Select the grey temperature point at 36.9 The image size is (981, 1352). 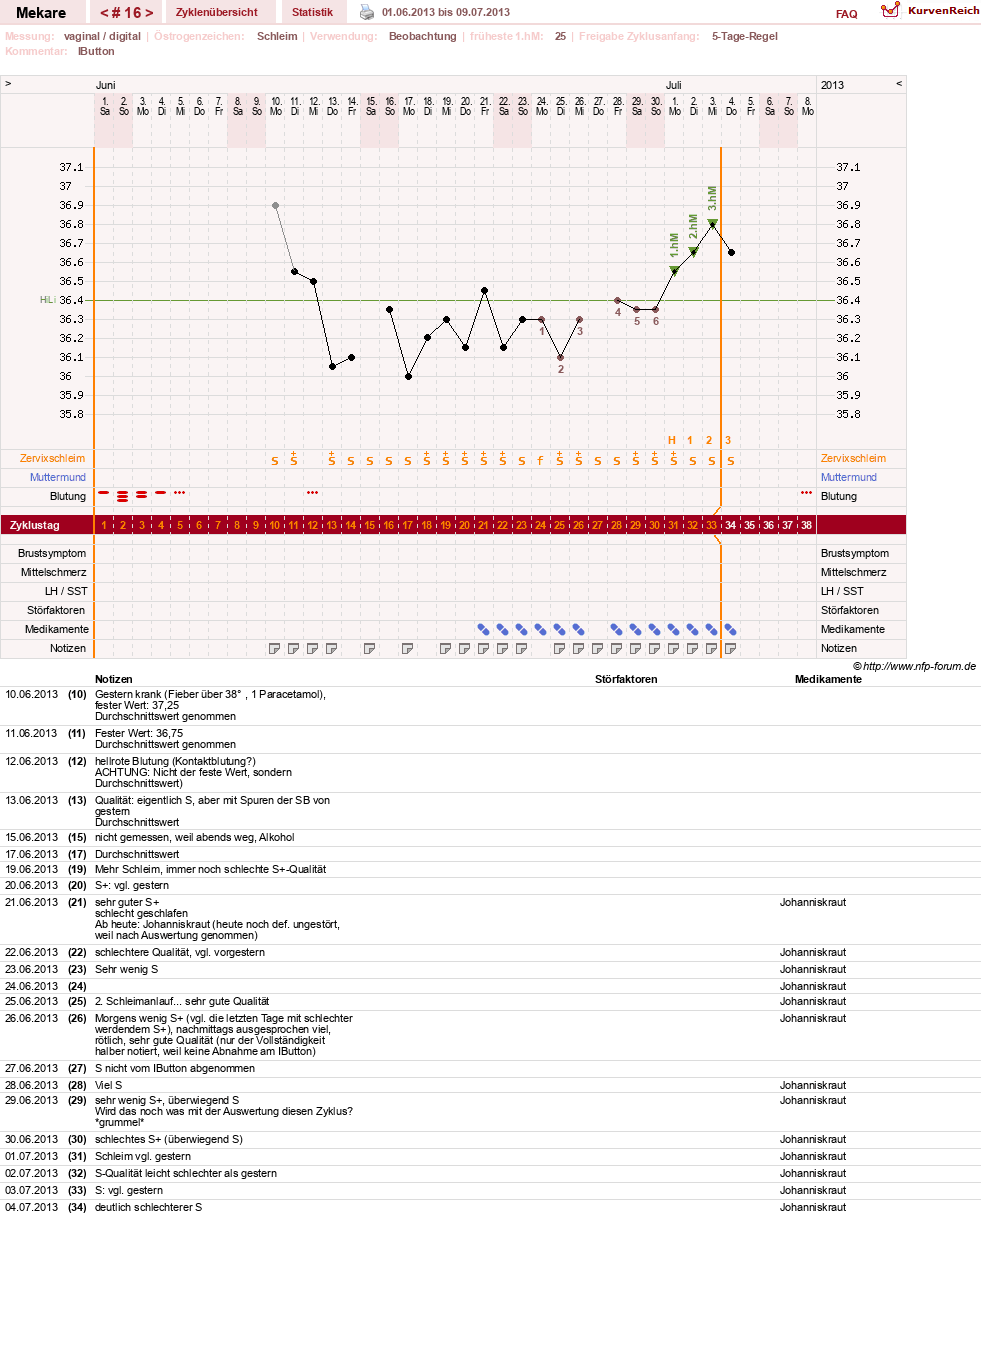(276, 206)
